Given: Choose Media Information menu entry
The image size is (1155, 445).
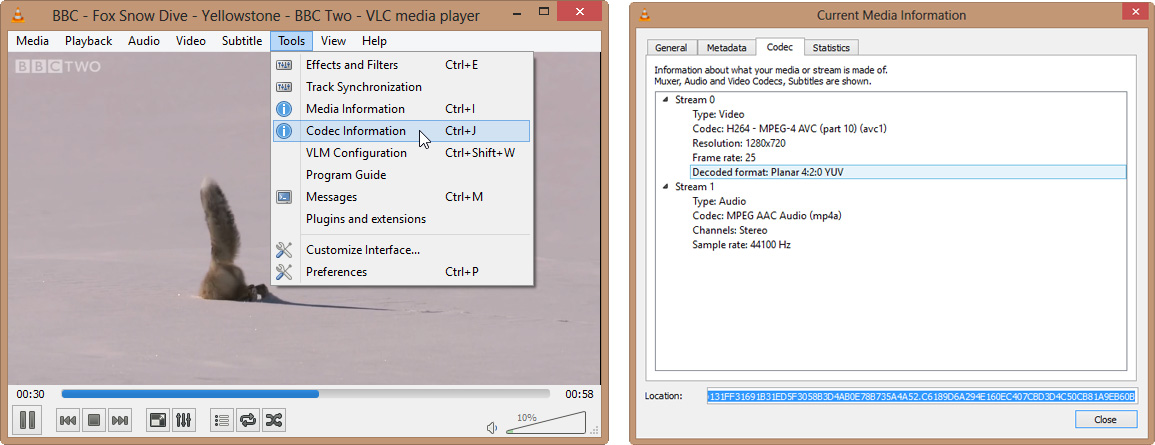Looking at the screenshot, I should [401, 109].
